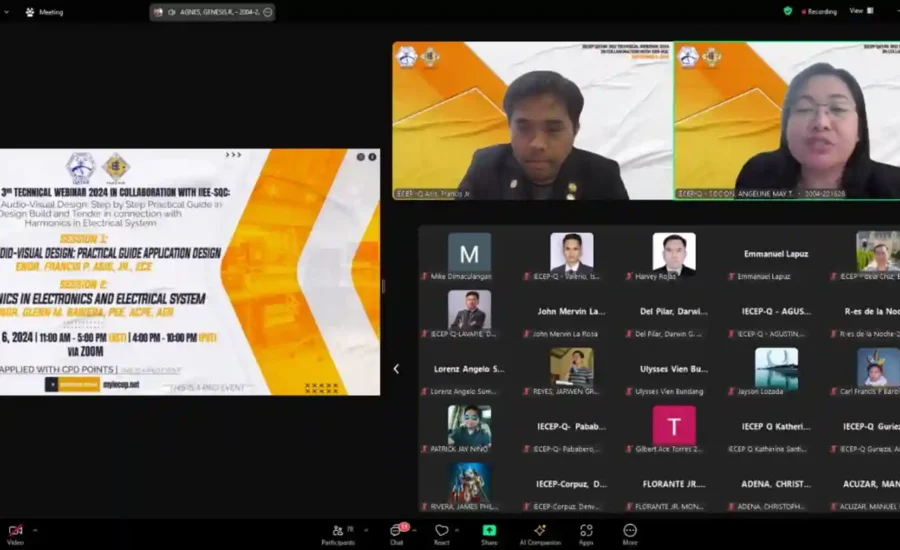Select the speaker video tile of Engr. Francis
Image resolution: width=900 pixels, height=550 pixels.
[532, 121]
